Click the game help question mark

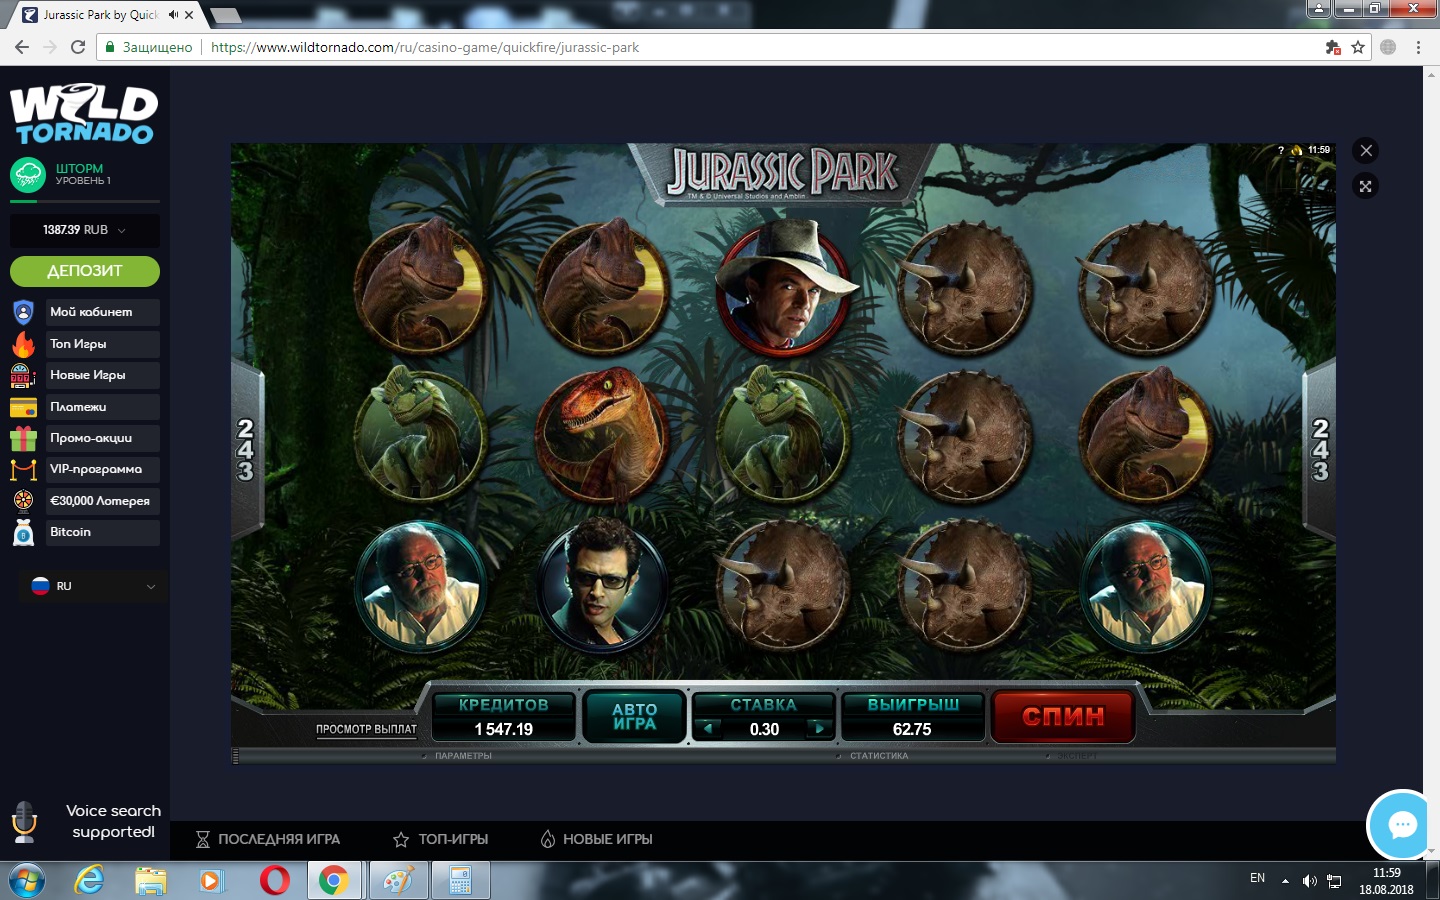1281,150
